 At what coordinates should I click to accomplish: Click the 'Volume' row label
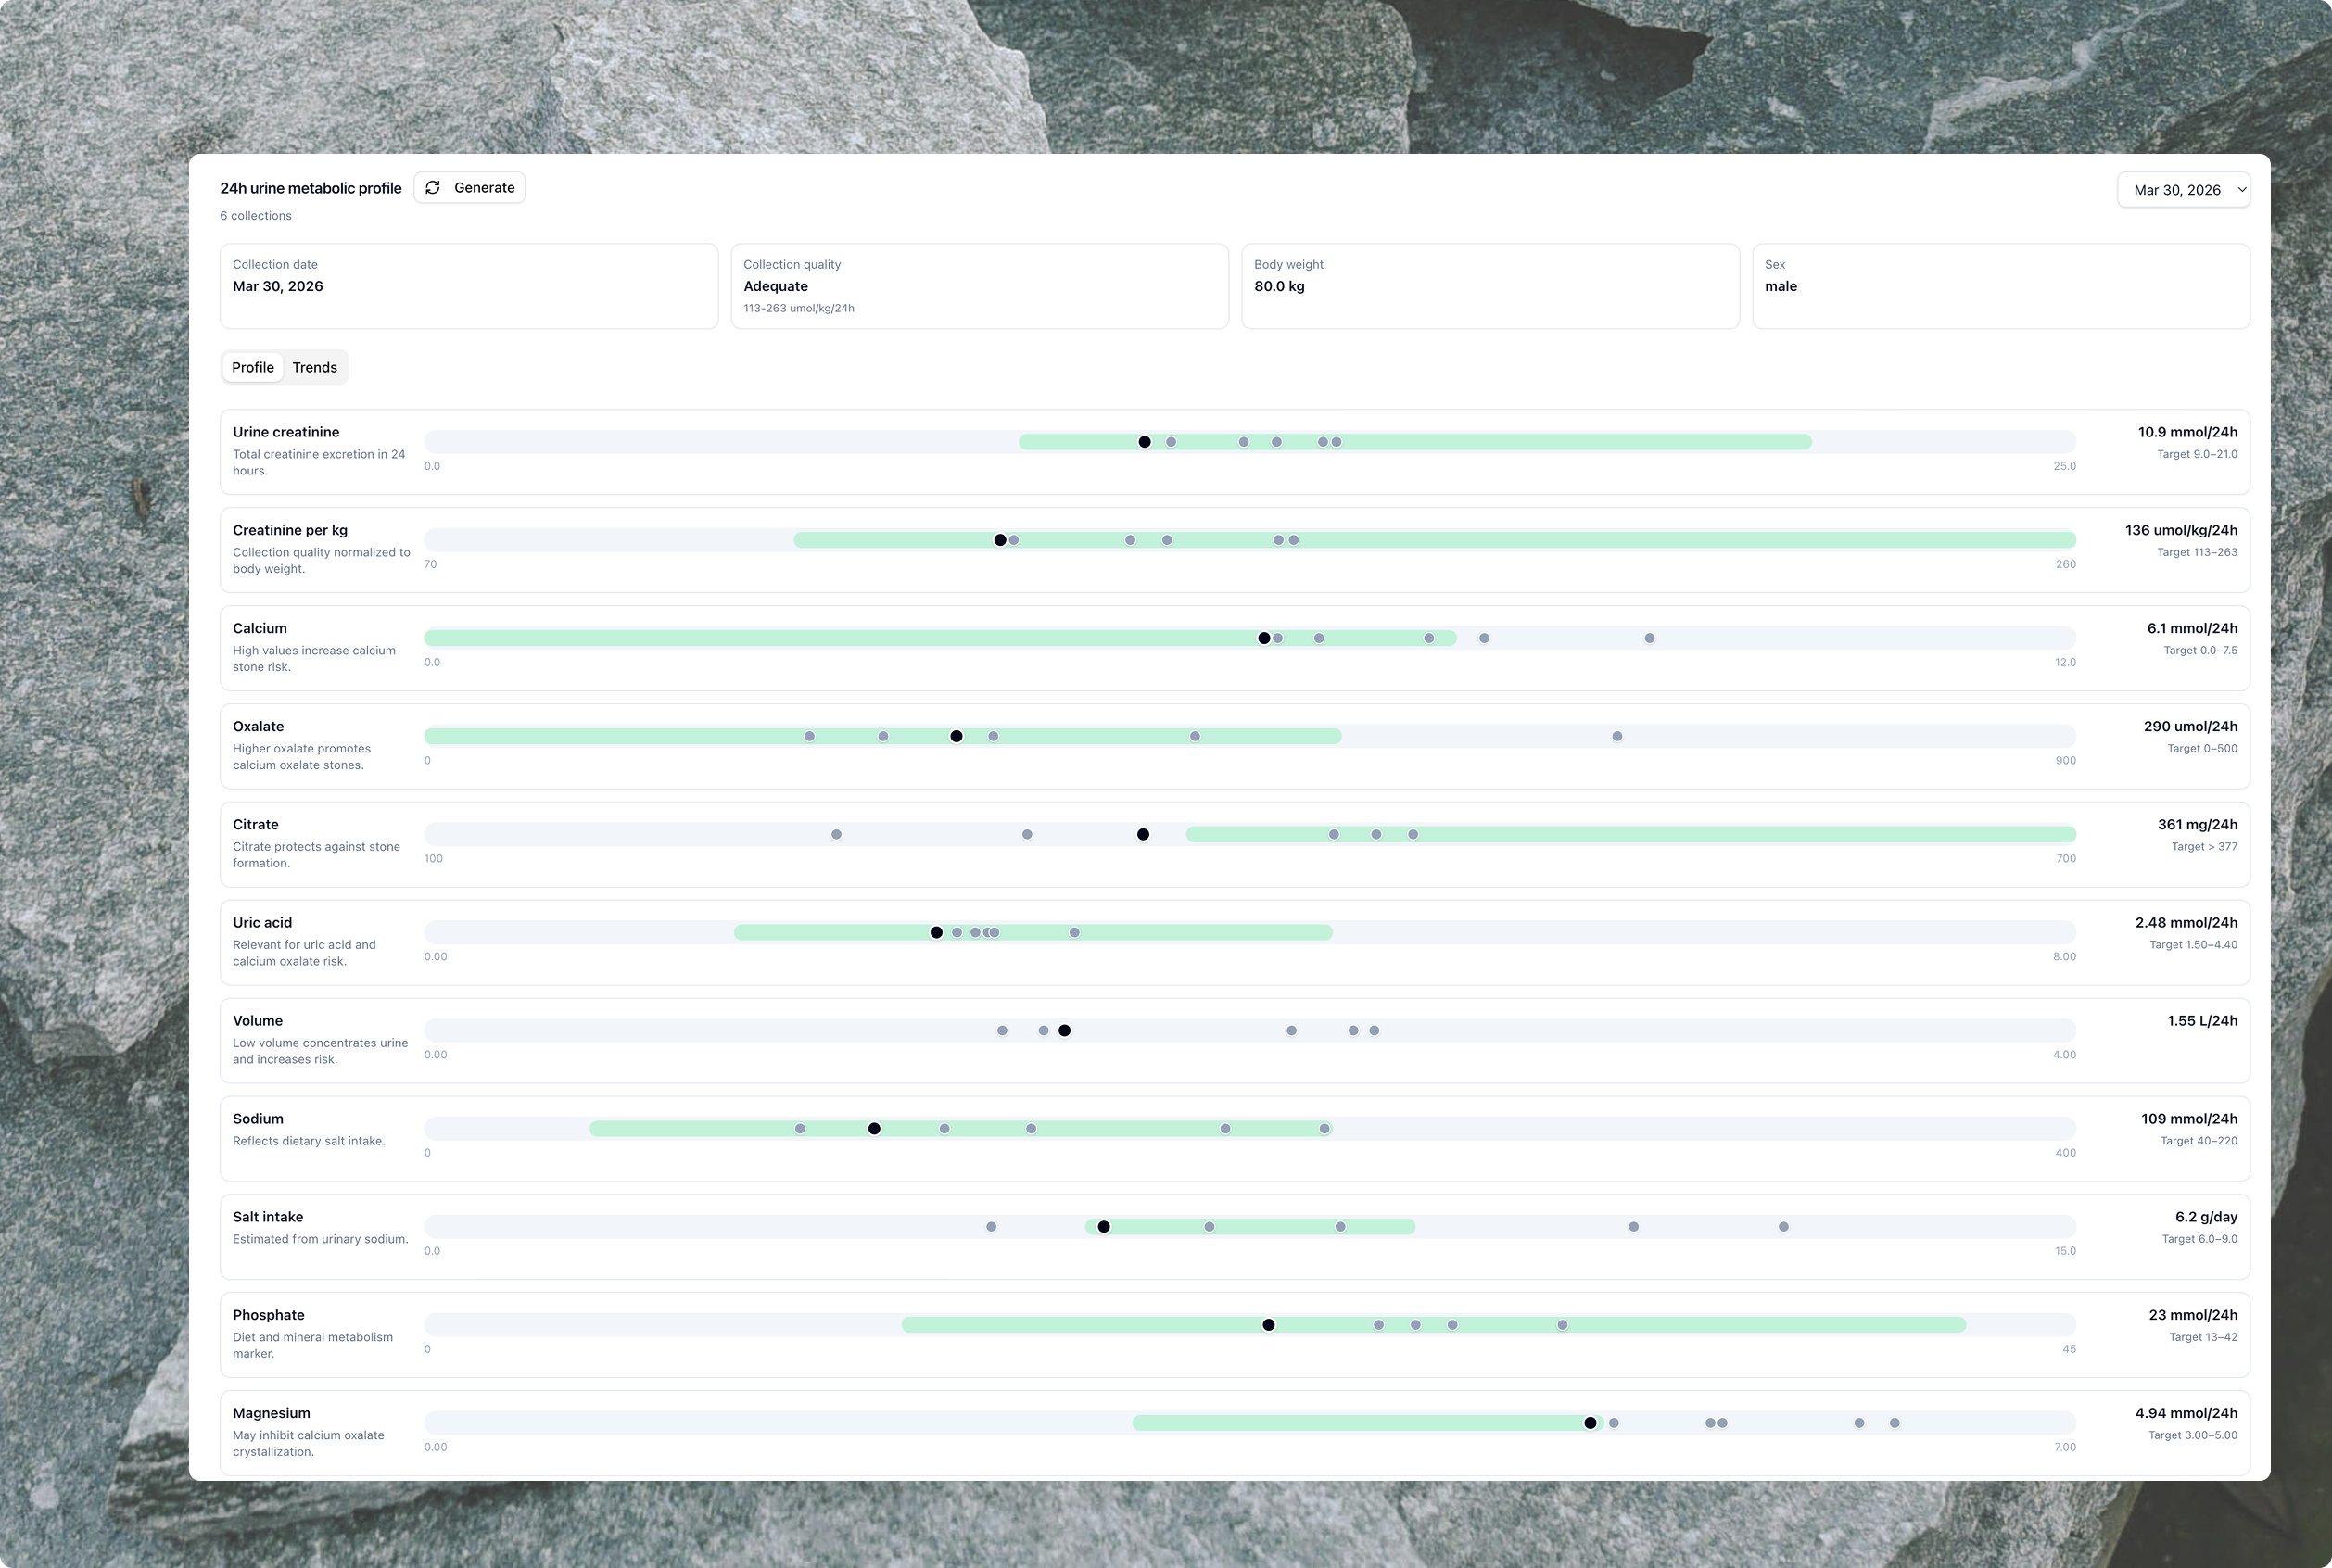(x=258, y=1020)
